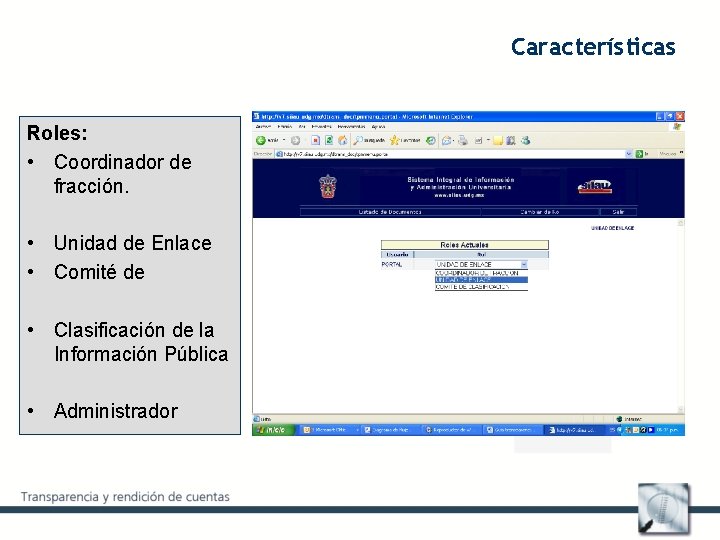
Task: Open the Herramientas menu
Action: point(351,126)
